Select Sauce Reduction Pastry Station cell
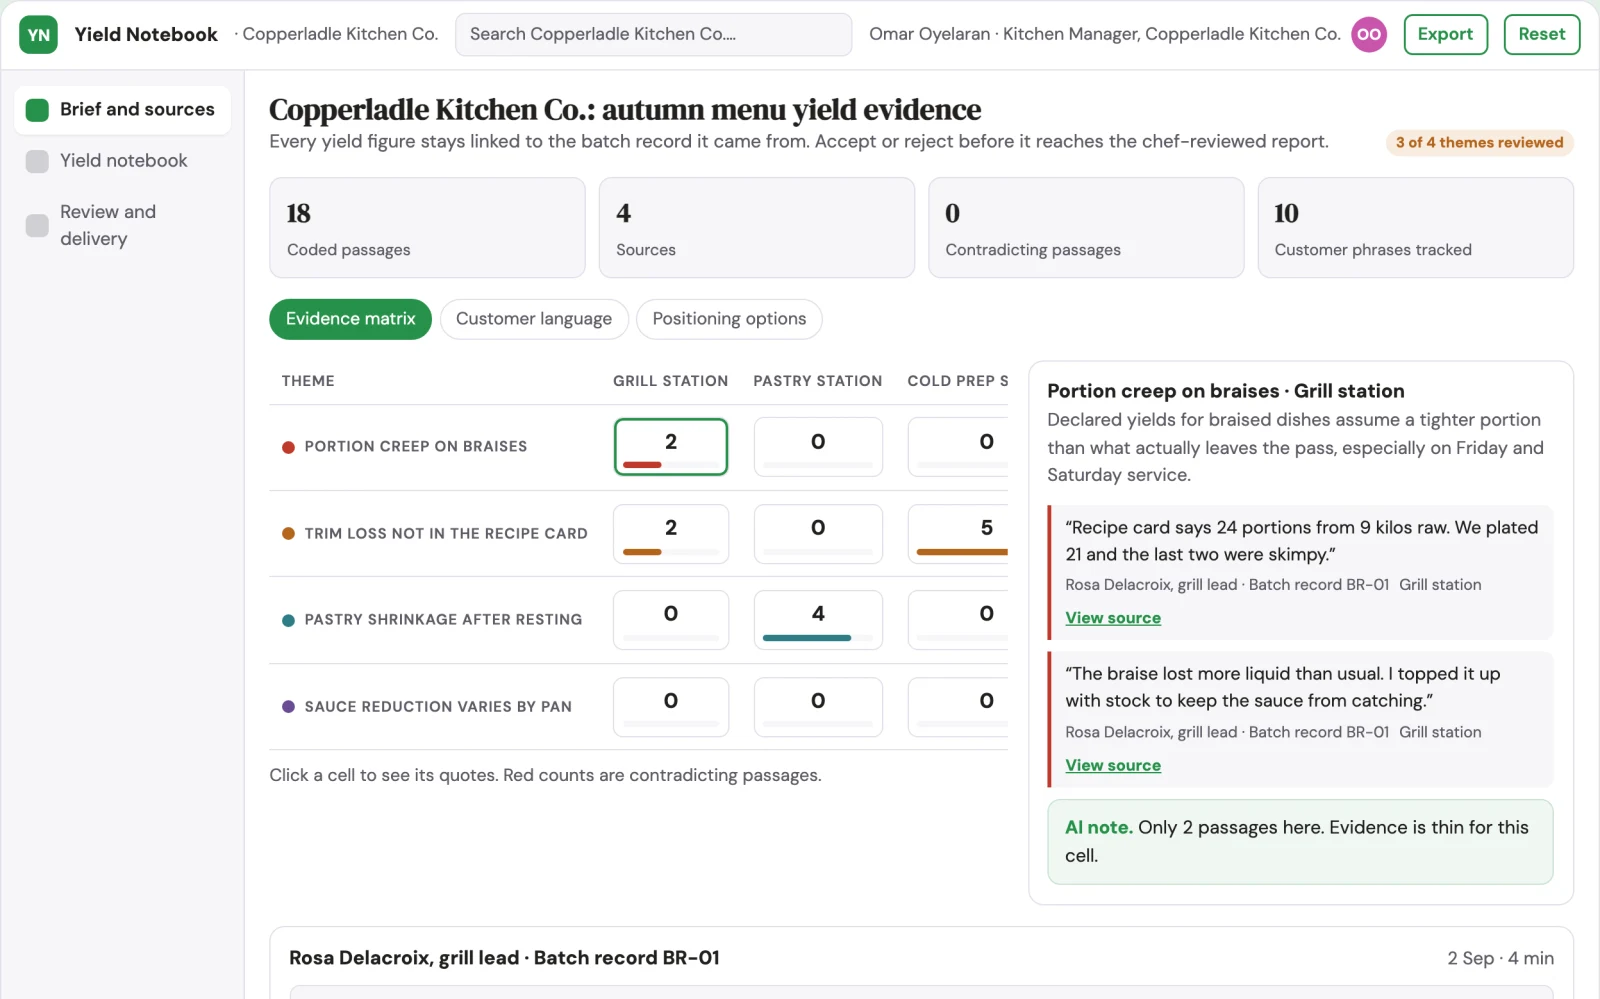This screenshot has height=999, width=1600. [x=817, y=707]
